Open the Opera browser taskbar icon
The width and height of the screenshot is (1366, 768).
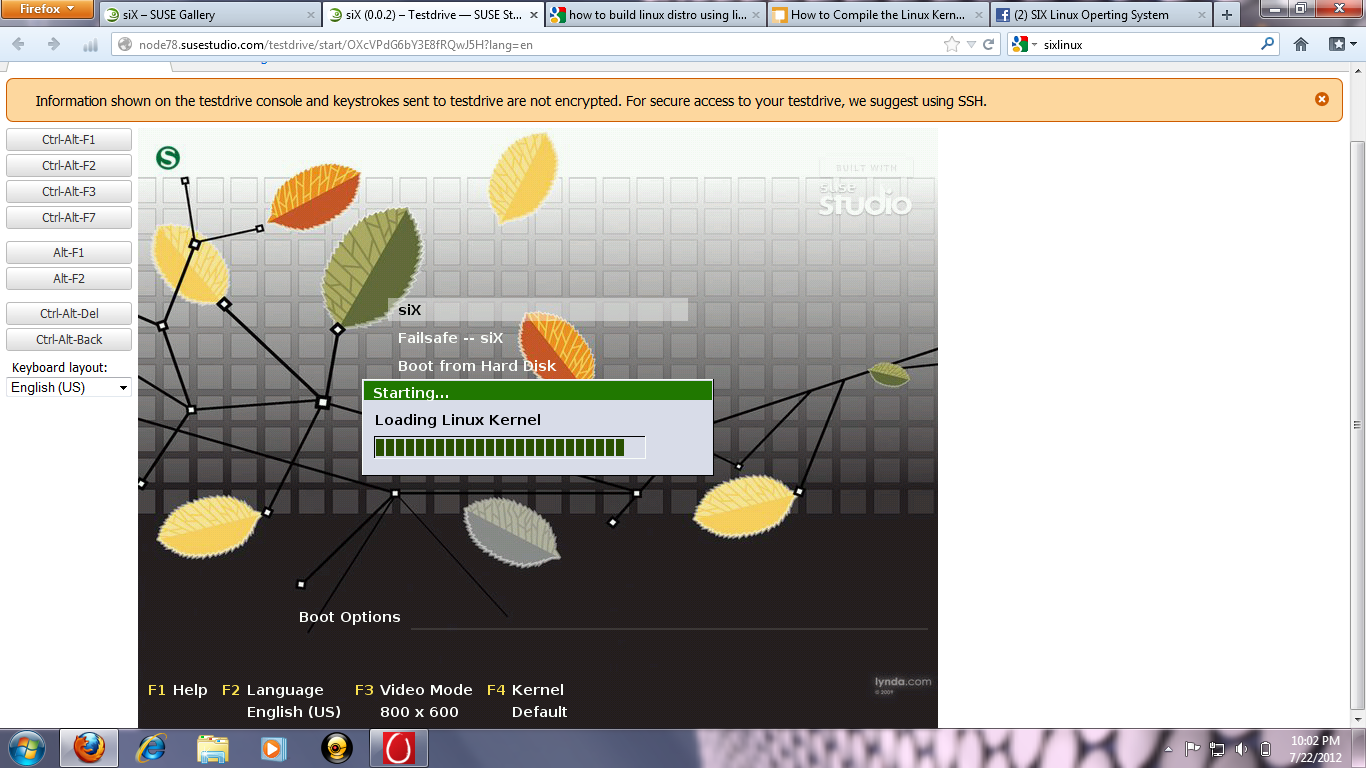399,748
